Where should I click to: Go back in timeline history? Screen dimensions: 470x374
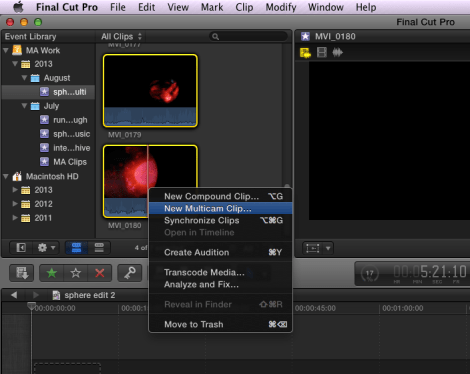point(14,295)
